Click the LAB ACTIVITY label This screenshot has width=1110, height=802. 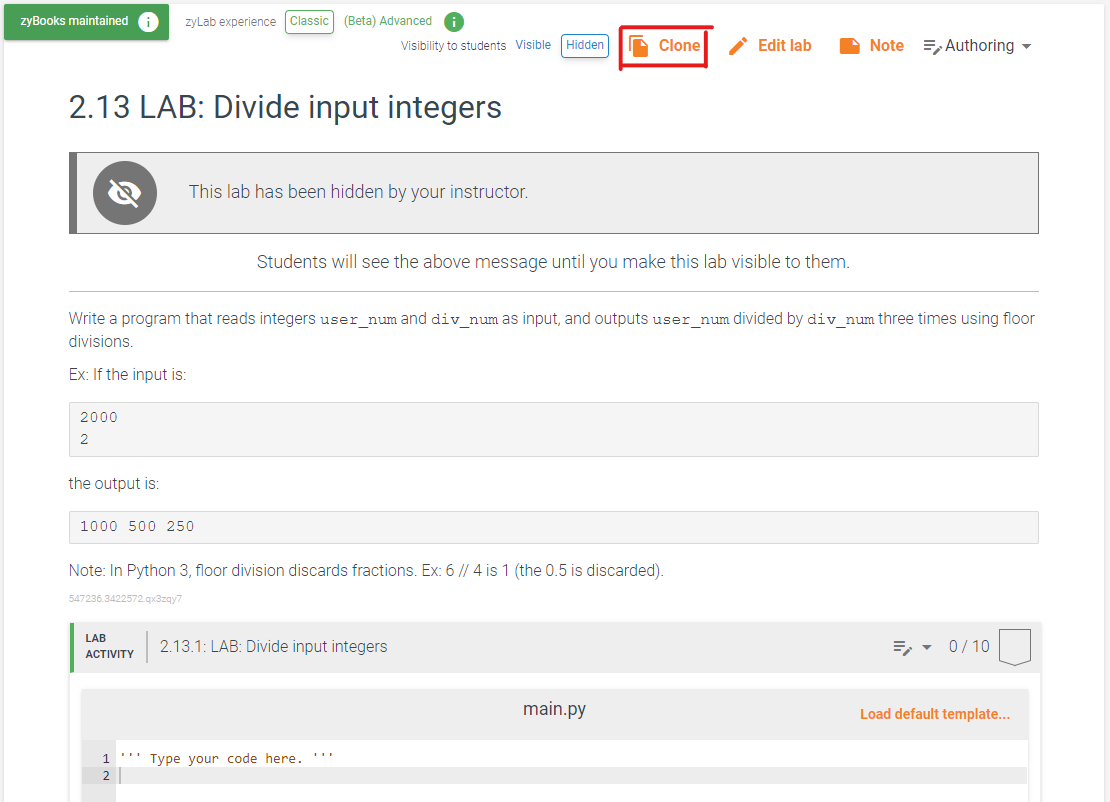pos(110,646)
